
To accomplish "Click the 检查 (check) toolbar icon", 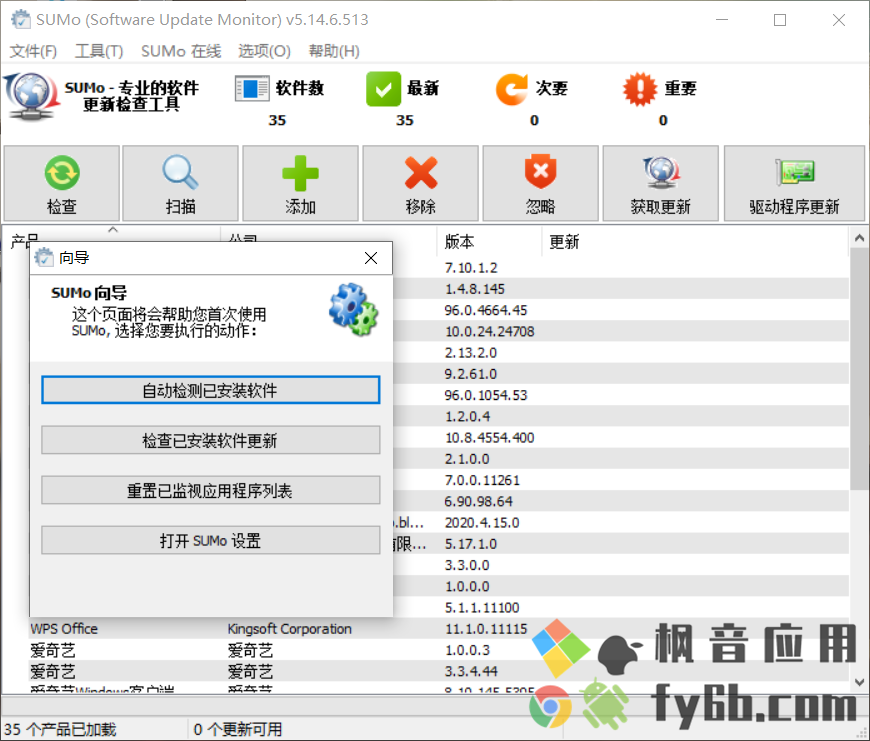I will point(62,173).
